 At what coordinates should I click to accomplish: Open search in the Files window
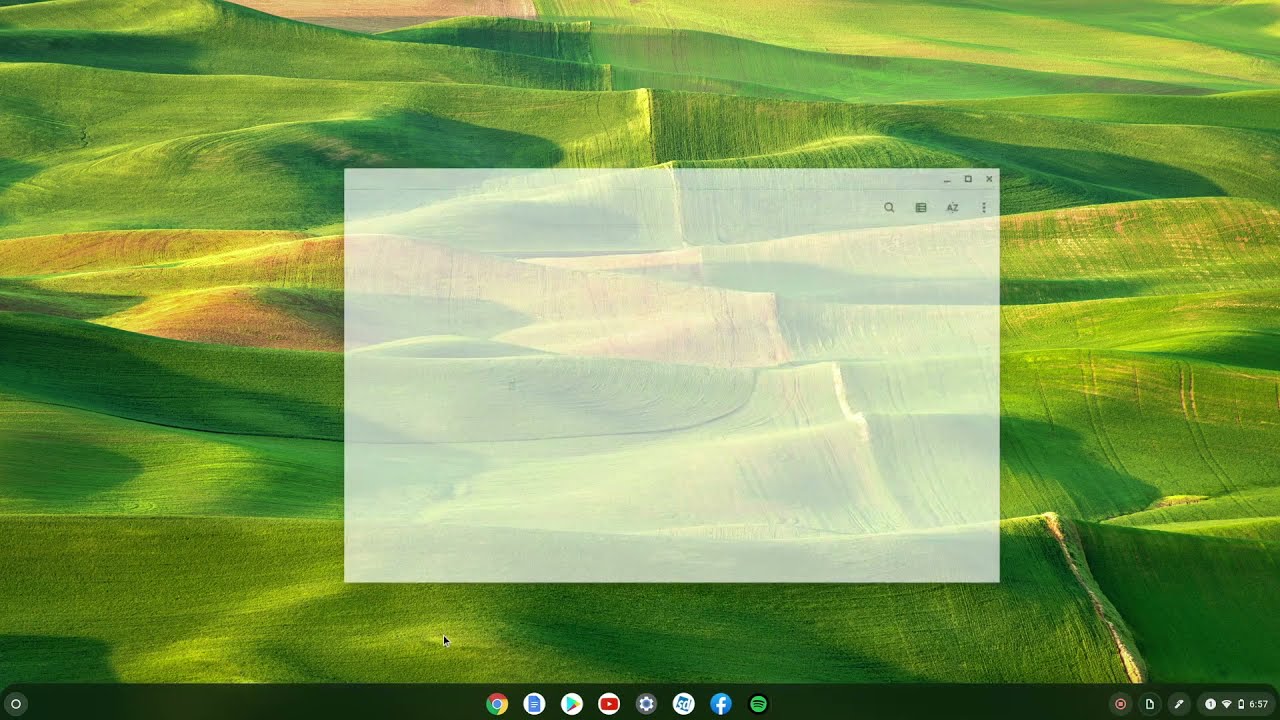pyautogui.click(x=889, y=208)
